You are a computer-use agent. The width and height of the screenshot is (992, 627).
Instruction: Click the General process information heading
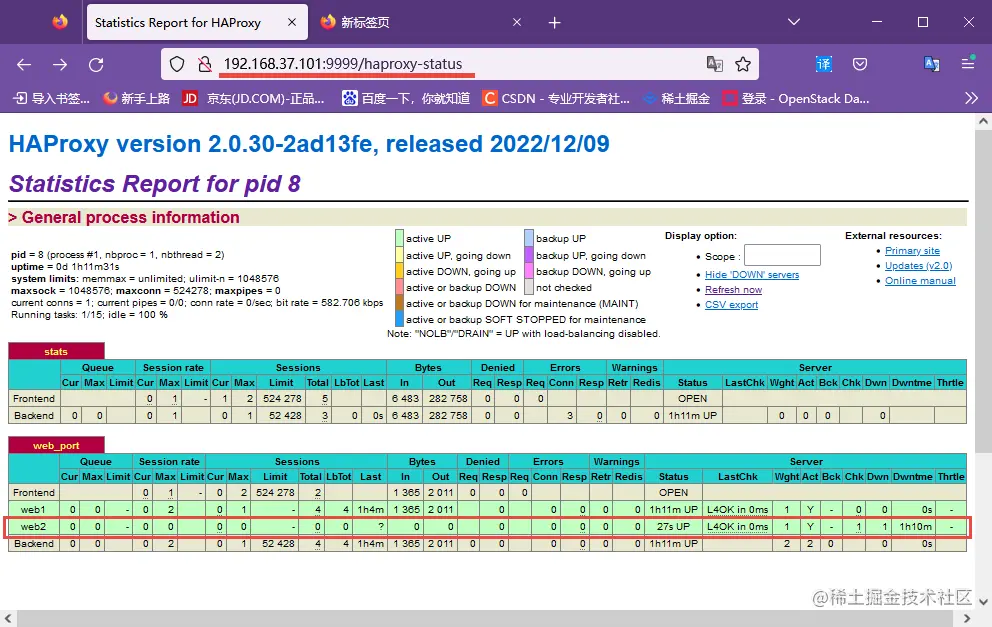tap(130, 217)
